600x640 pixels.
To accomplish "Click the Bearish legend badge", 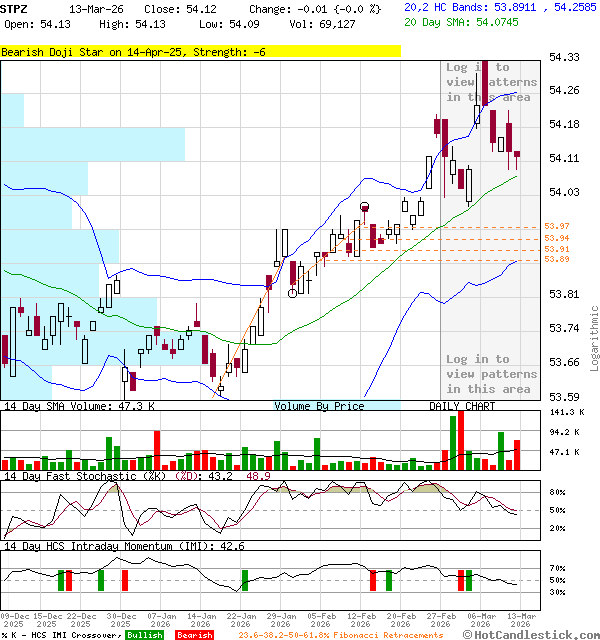I will (193, 635).
